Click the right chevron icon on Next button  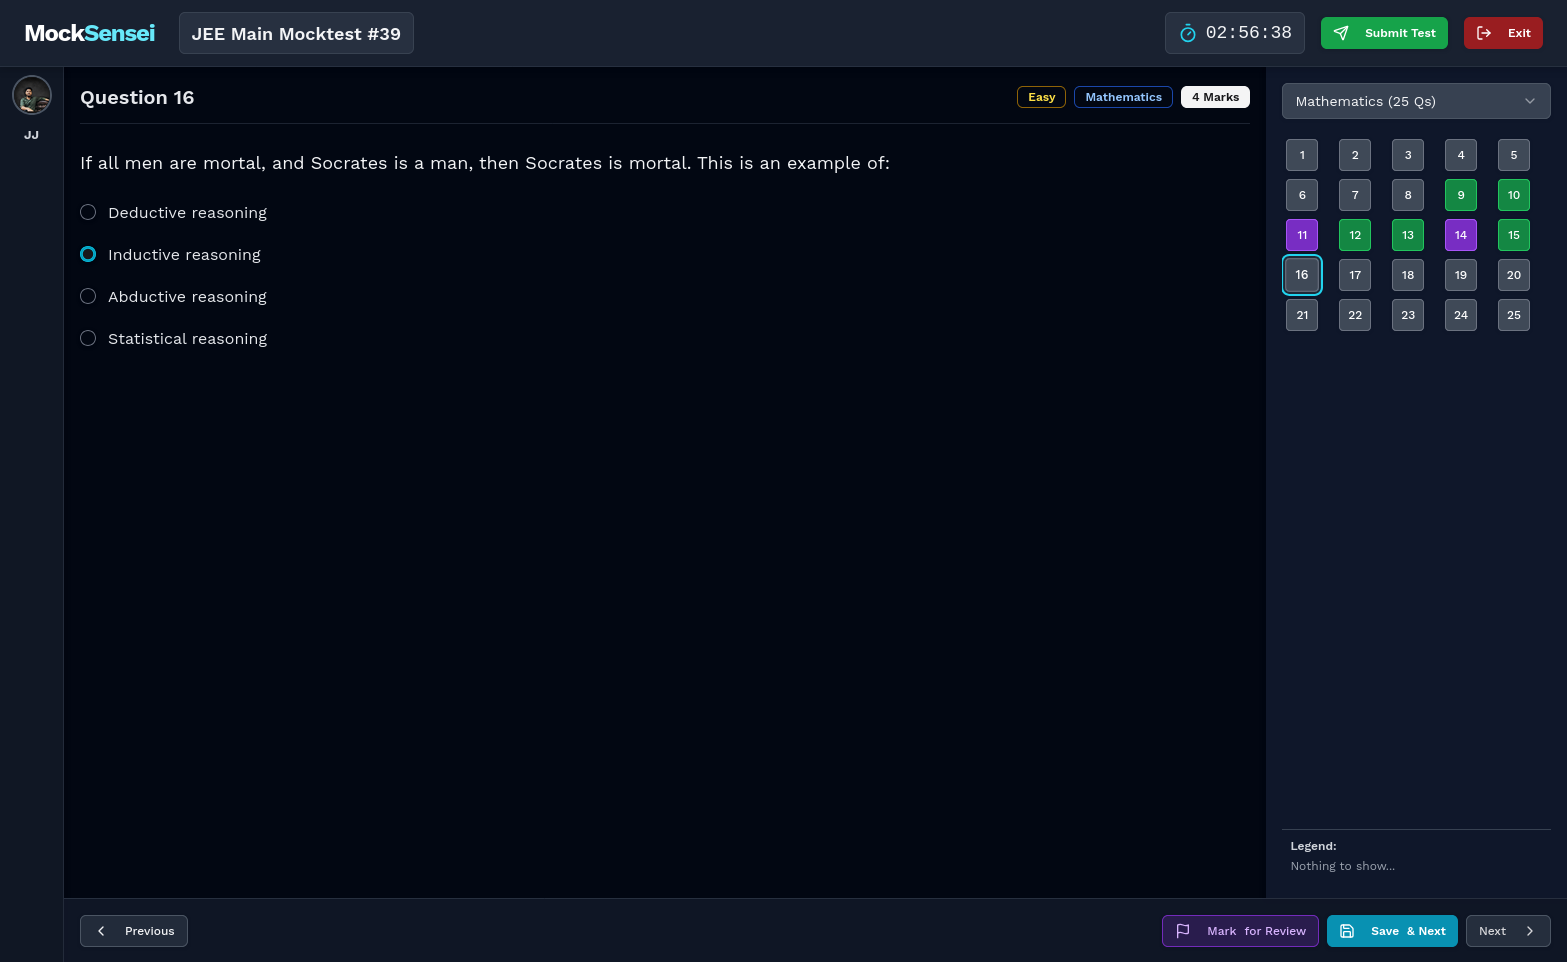click(1531, 931)
